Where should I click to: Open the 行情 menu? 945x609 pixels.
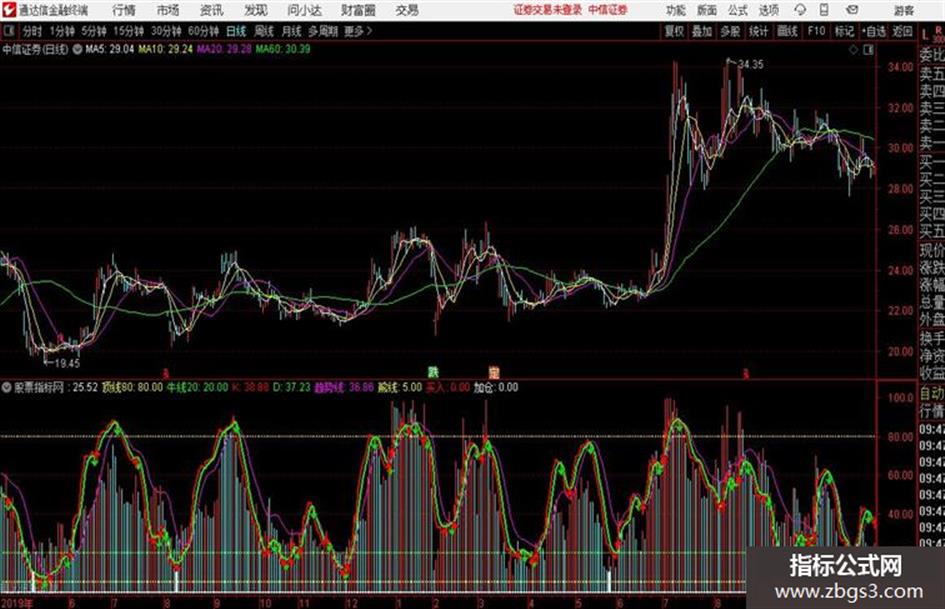tap(124, 10)
